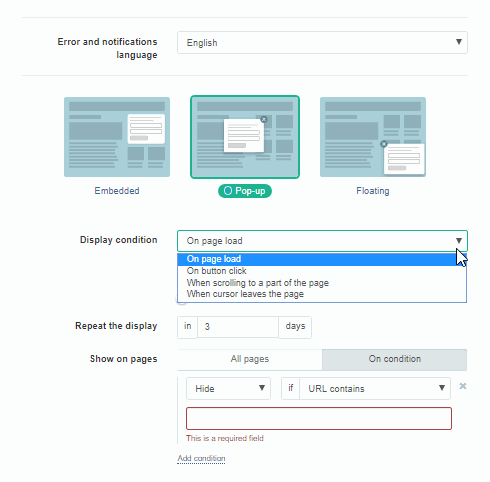Expand the Hide action dropdown
Screen dimensions: 490x482
click(x=228, y=388)
